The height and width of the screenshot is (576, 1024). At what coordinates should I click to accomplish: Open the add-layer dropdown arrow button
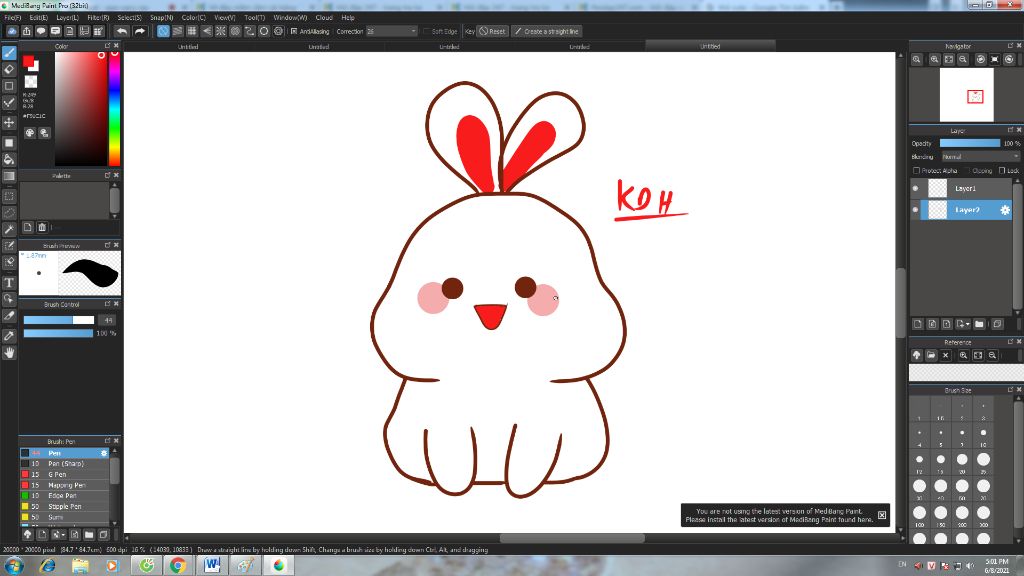[x=963, y=324]
